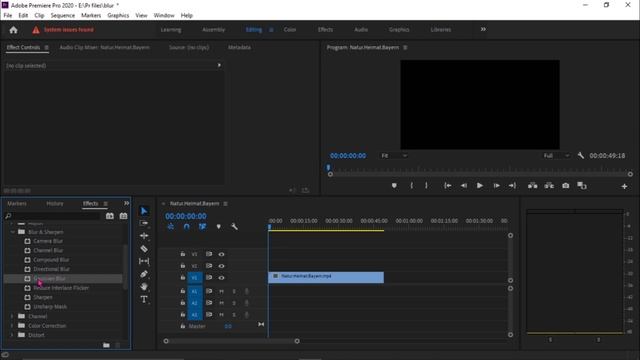This screenshot has height=360, width=640.
Task: Open Timeline display settings wrench
Action: coord(234,227)
